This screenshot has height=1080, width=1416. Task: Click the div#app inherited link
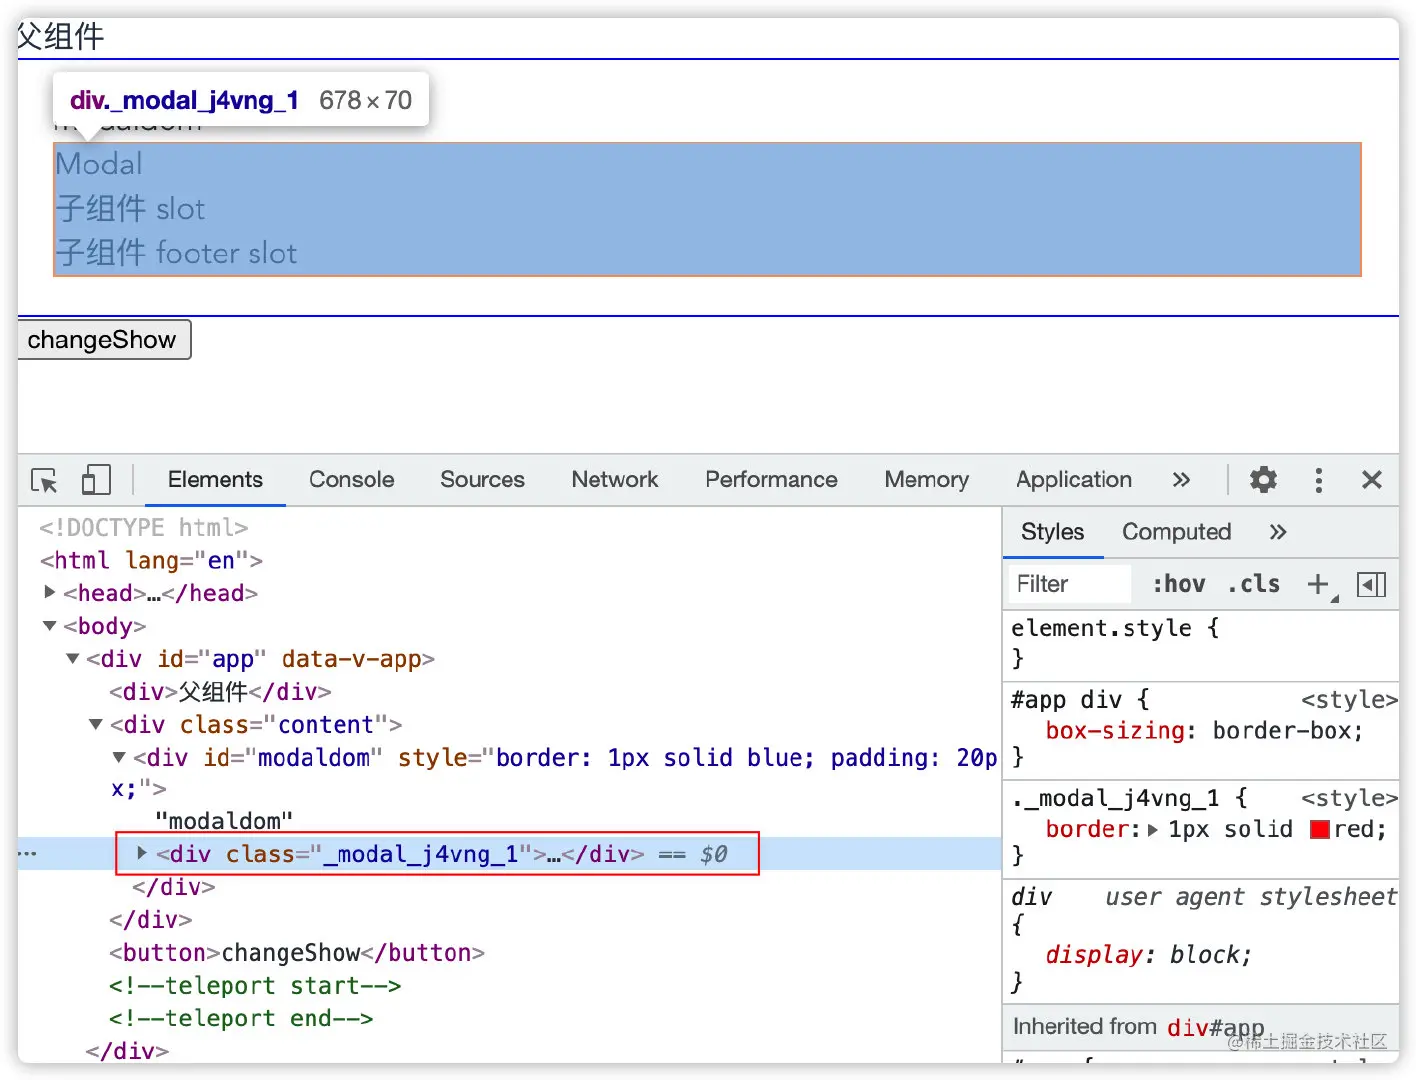coord(1215,1027)
